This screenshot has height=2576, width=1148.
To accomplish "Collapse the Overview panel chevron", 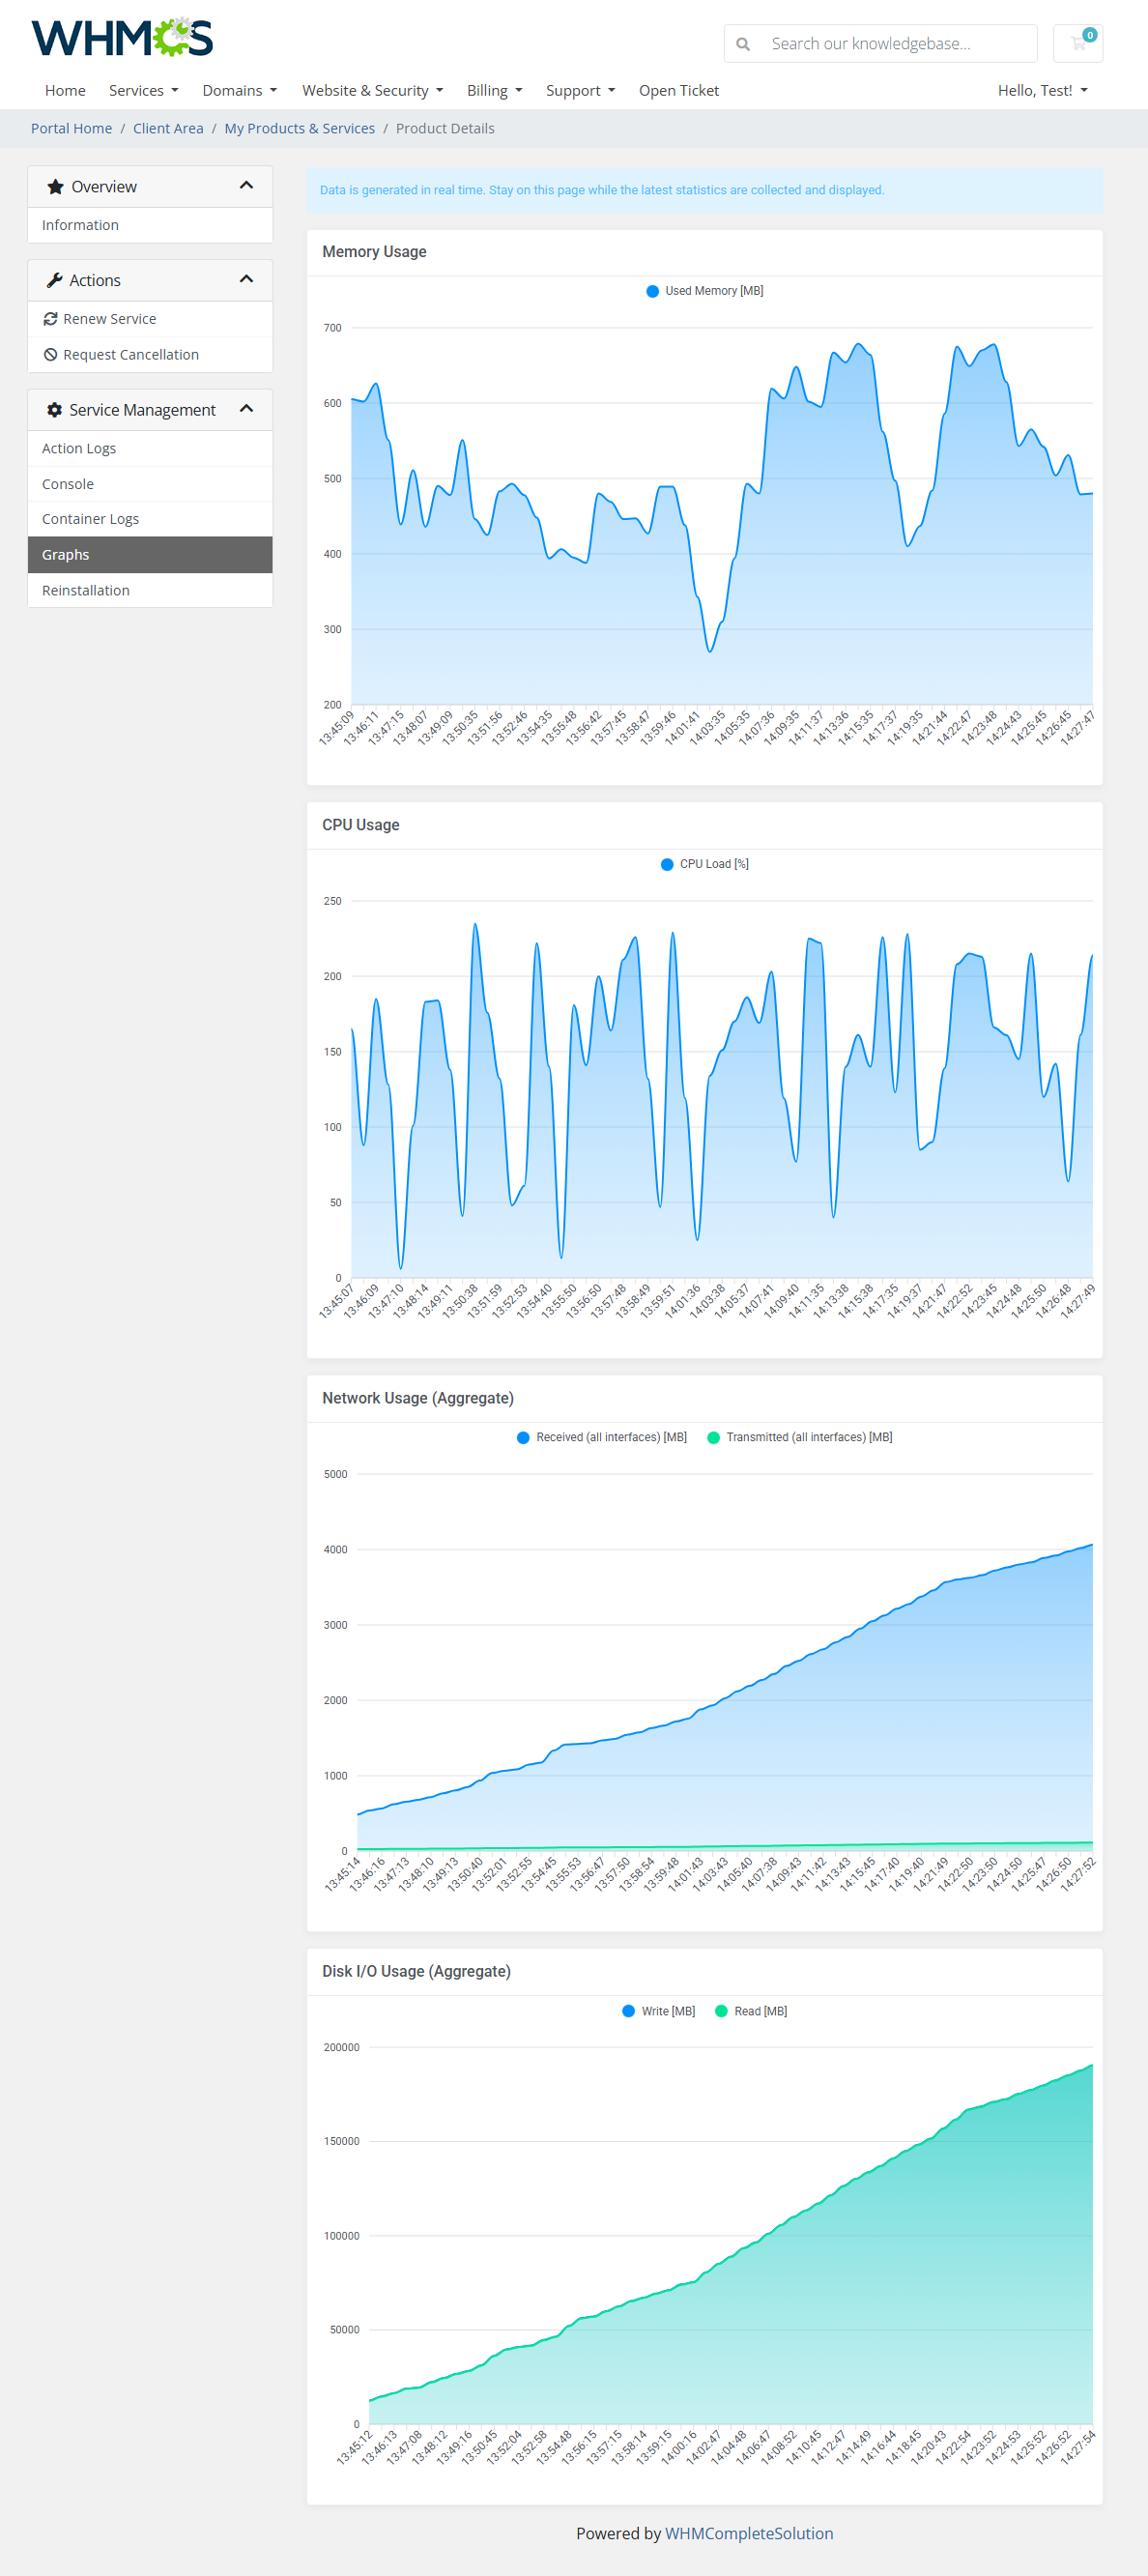I will tap(247, 186).
